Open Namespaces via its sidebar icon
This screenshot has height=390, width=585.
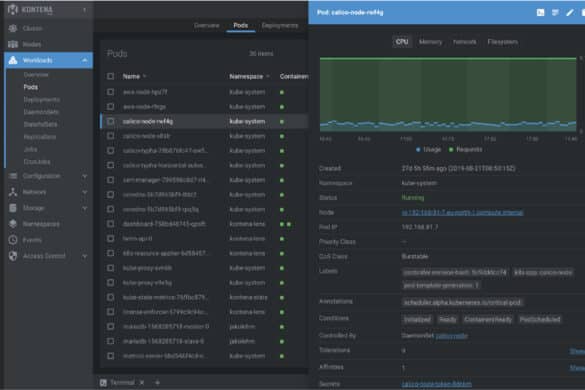click(x=13, y=224)
